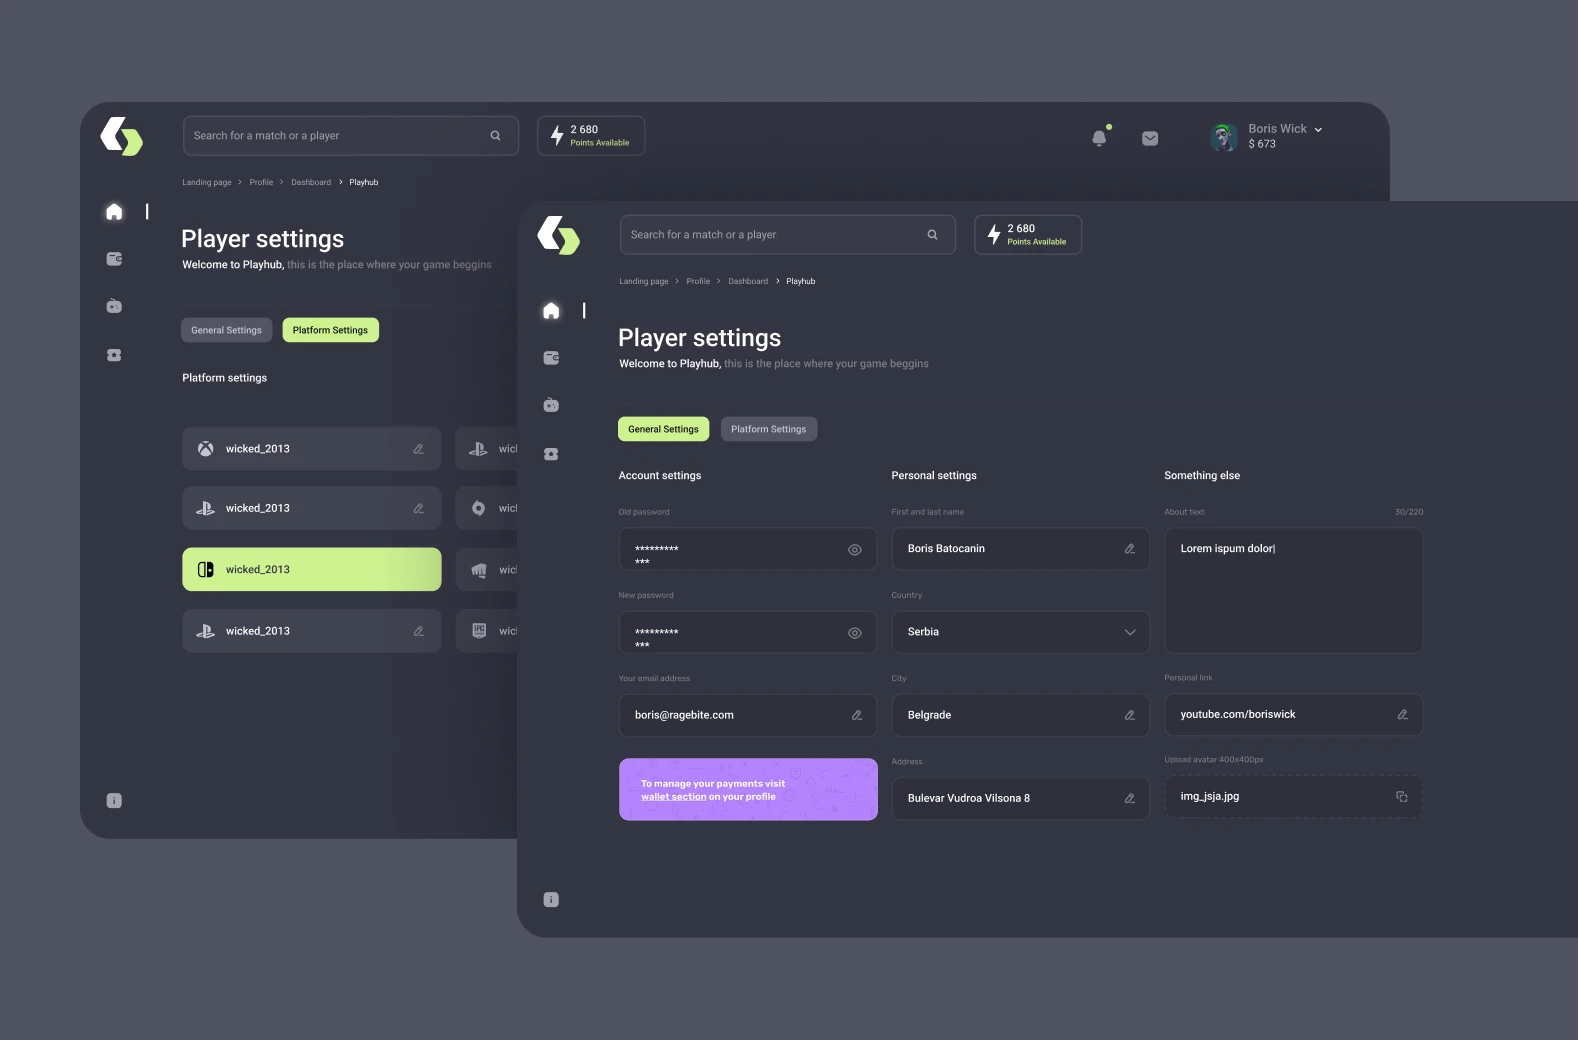Click the logo in the front window
This screenshot has width=1578, height=1040.
[x=558, y=235]
